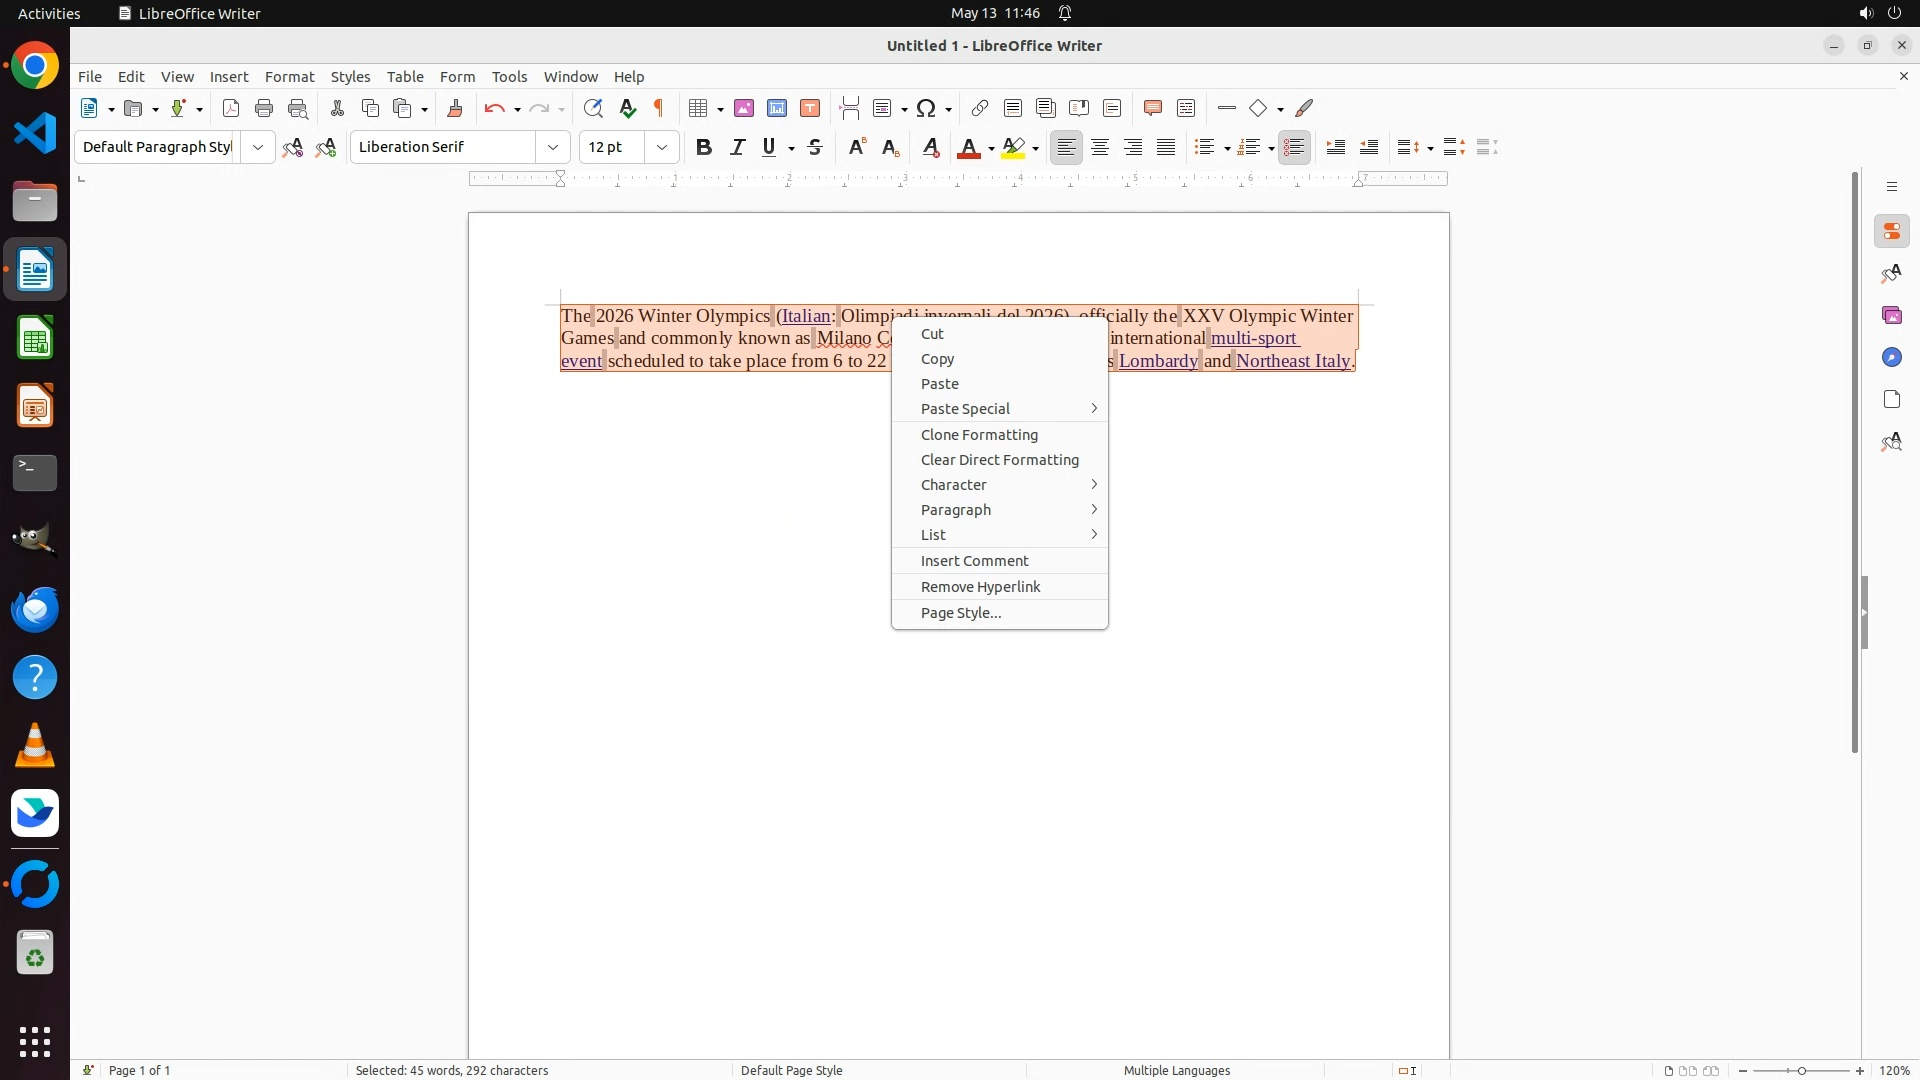
Task: Open the Styles menu
Action: tap(350, 77)
